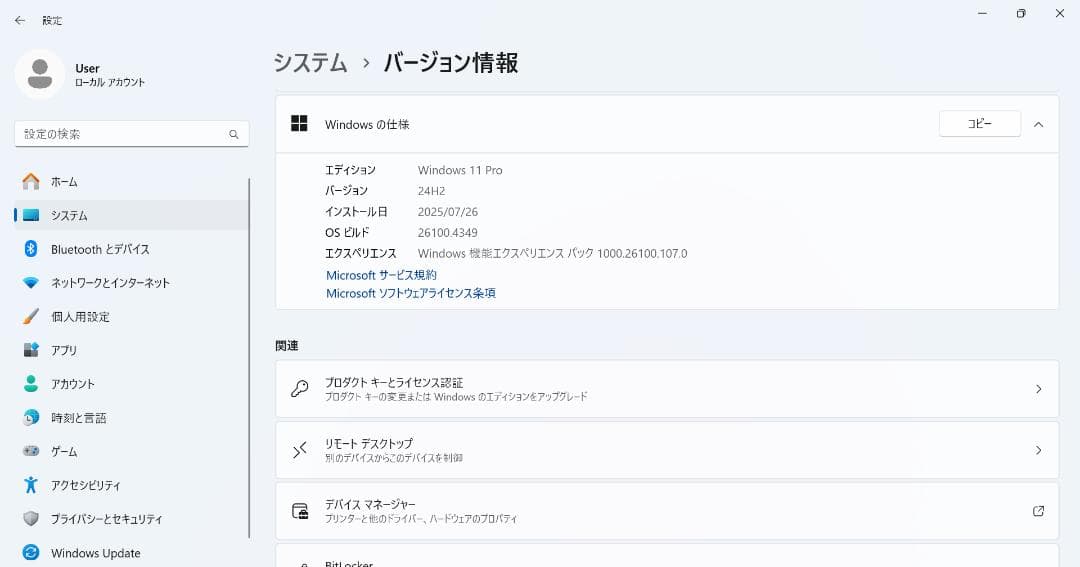
Task: Select ゲーム in the sidebar
Action: point(131,451)
